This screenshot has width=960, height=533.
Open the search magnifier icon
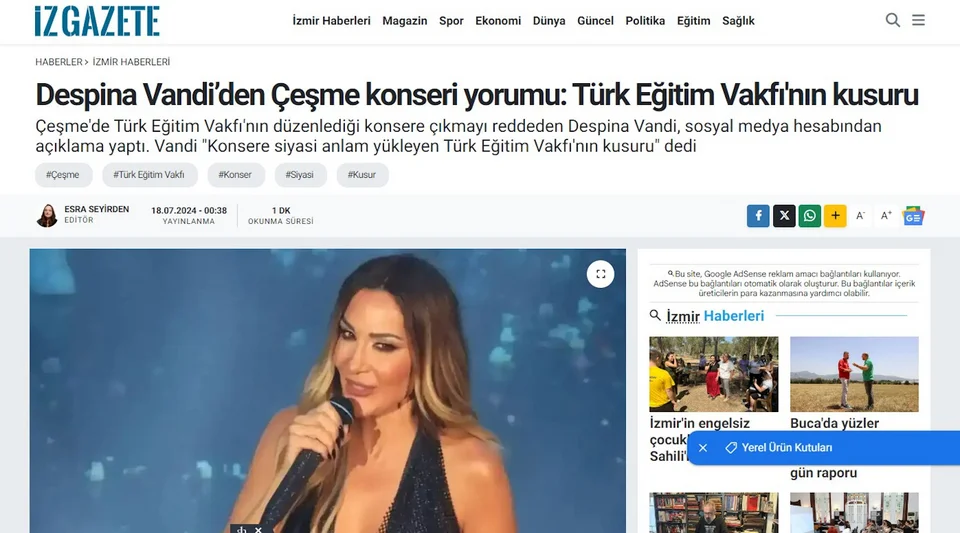(893, 20)
